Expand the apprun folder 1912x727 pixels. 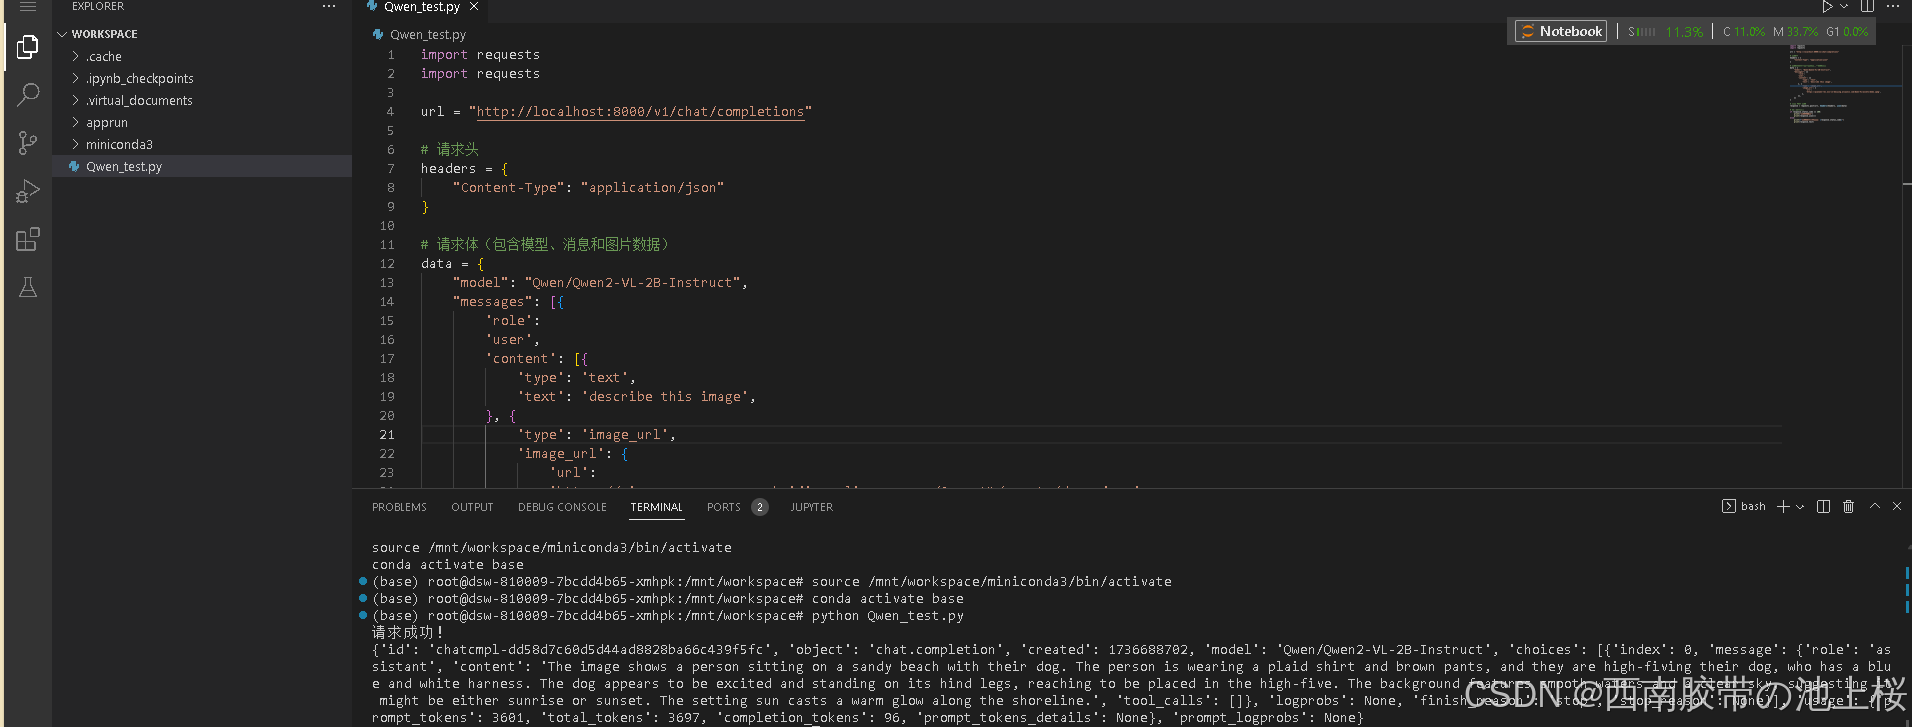202,123
